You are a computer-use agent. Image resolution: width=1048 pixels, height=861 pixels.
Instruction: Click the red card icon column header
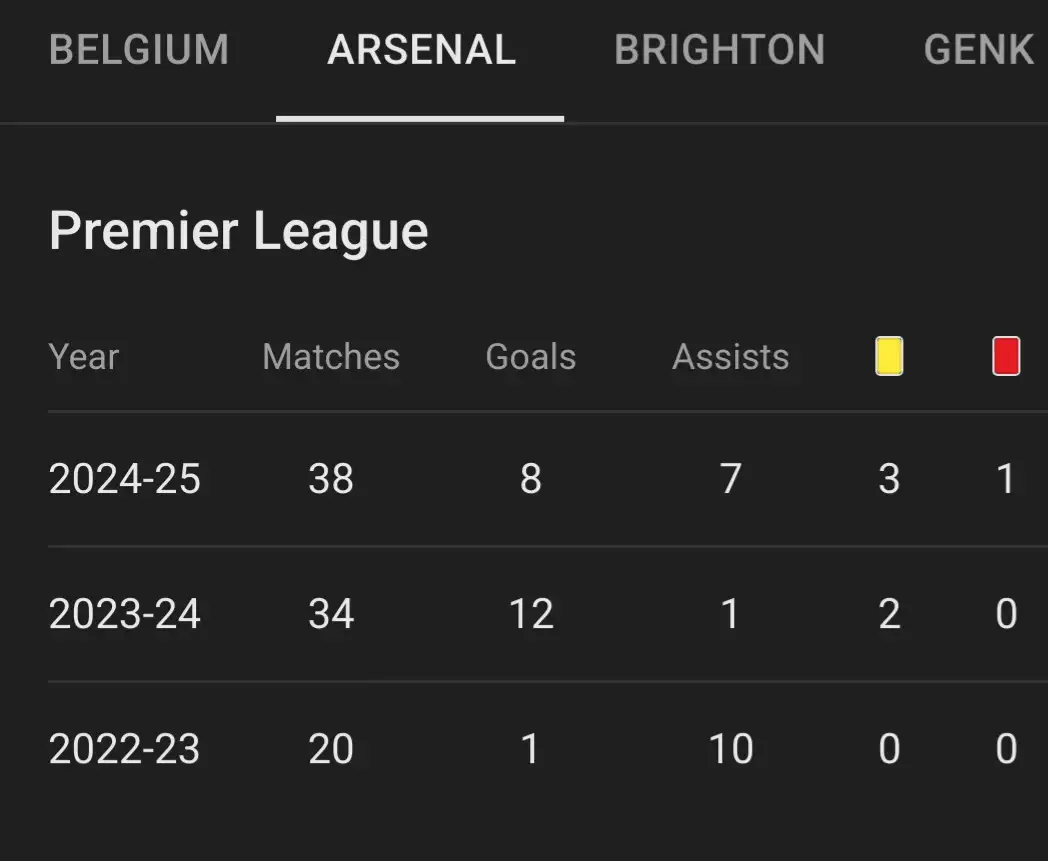[x=1006, y=357]
